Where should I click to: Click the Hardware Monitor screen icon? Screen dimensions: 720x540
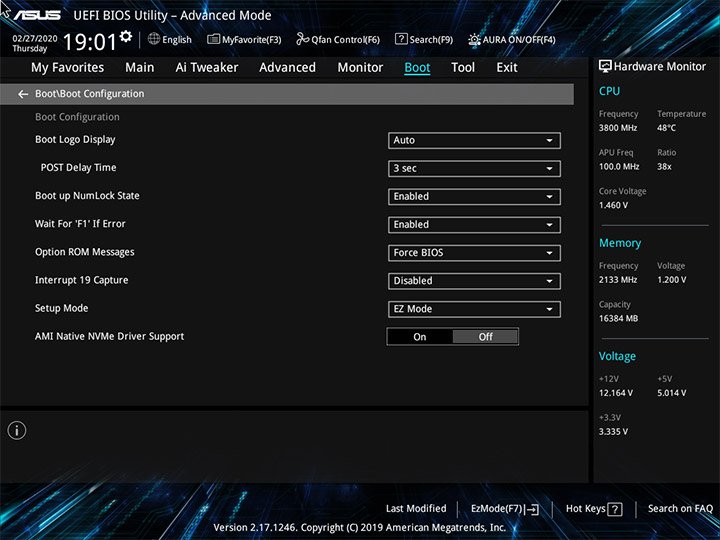tap(605, 66)
